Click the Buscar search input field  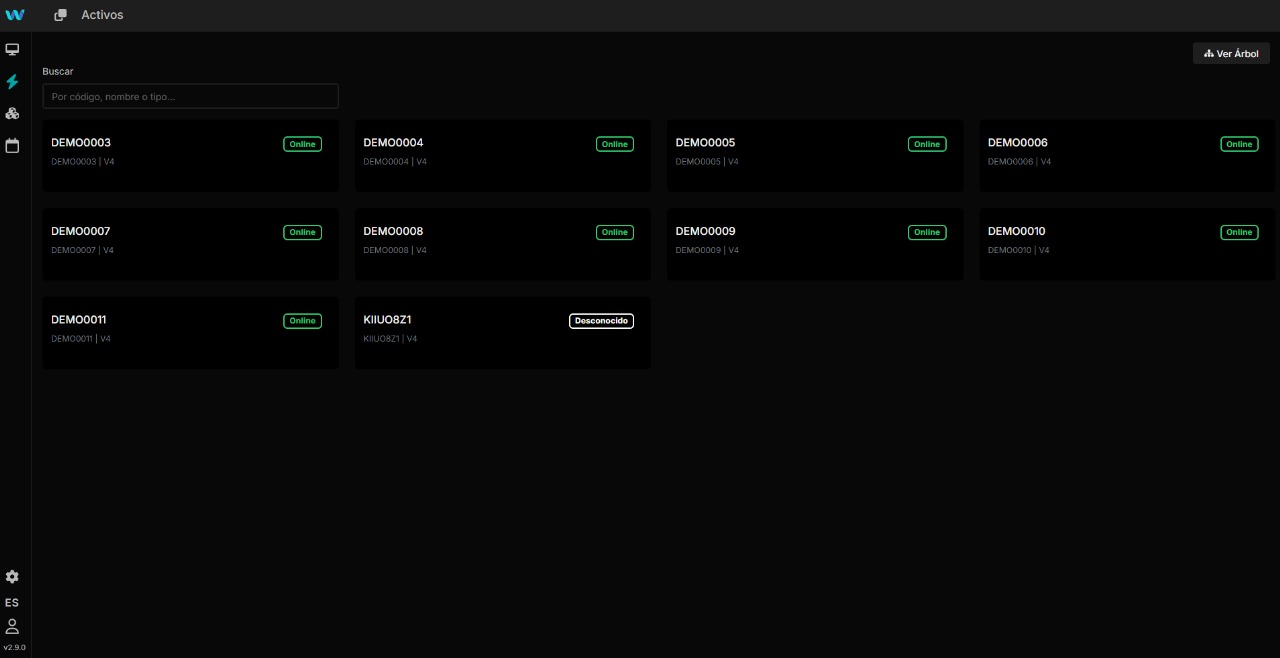pyautogui.click(x=190, y=96)
